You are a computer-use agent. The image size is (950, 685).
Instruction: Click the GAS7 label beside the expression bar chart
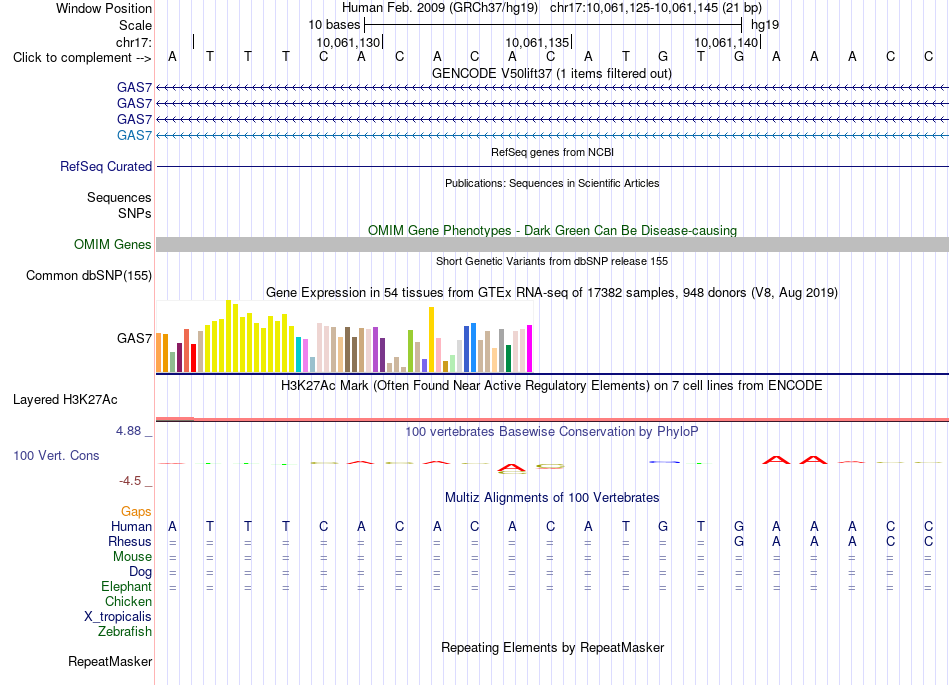tap(135, 339)
